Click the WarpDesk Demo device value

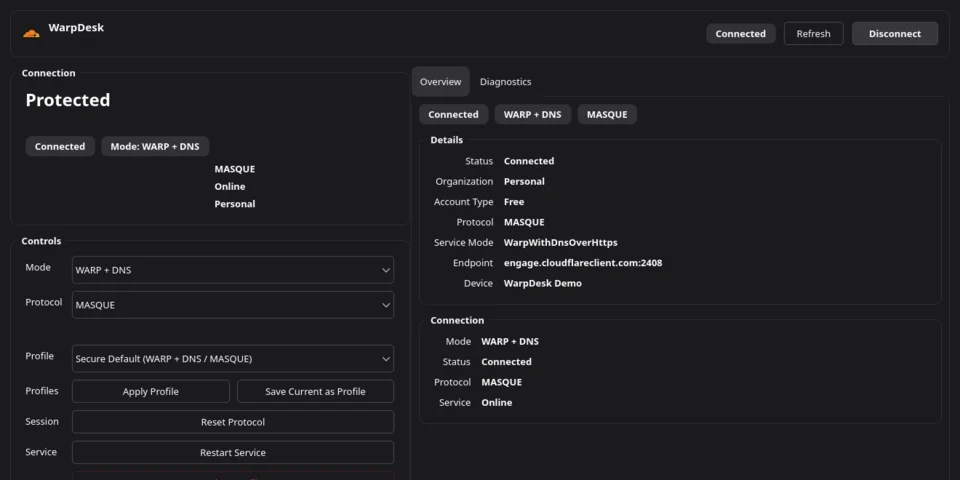click(542, 283)
